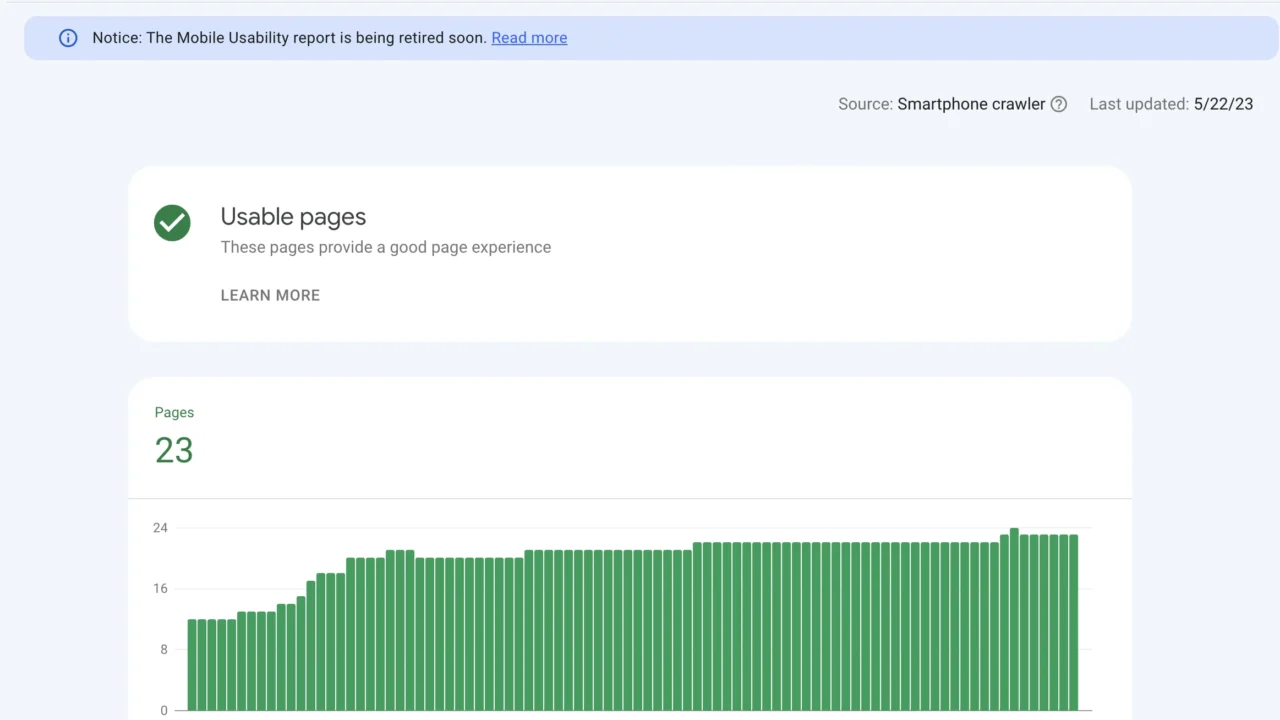Click the 5/22/23 last updated date
The height and width of the screenshot is (720, 1280).
[x=1223, y=104]
